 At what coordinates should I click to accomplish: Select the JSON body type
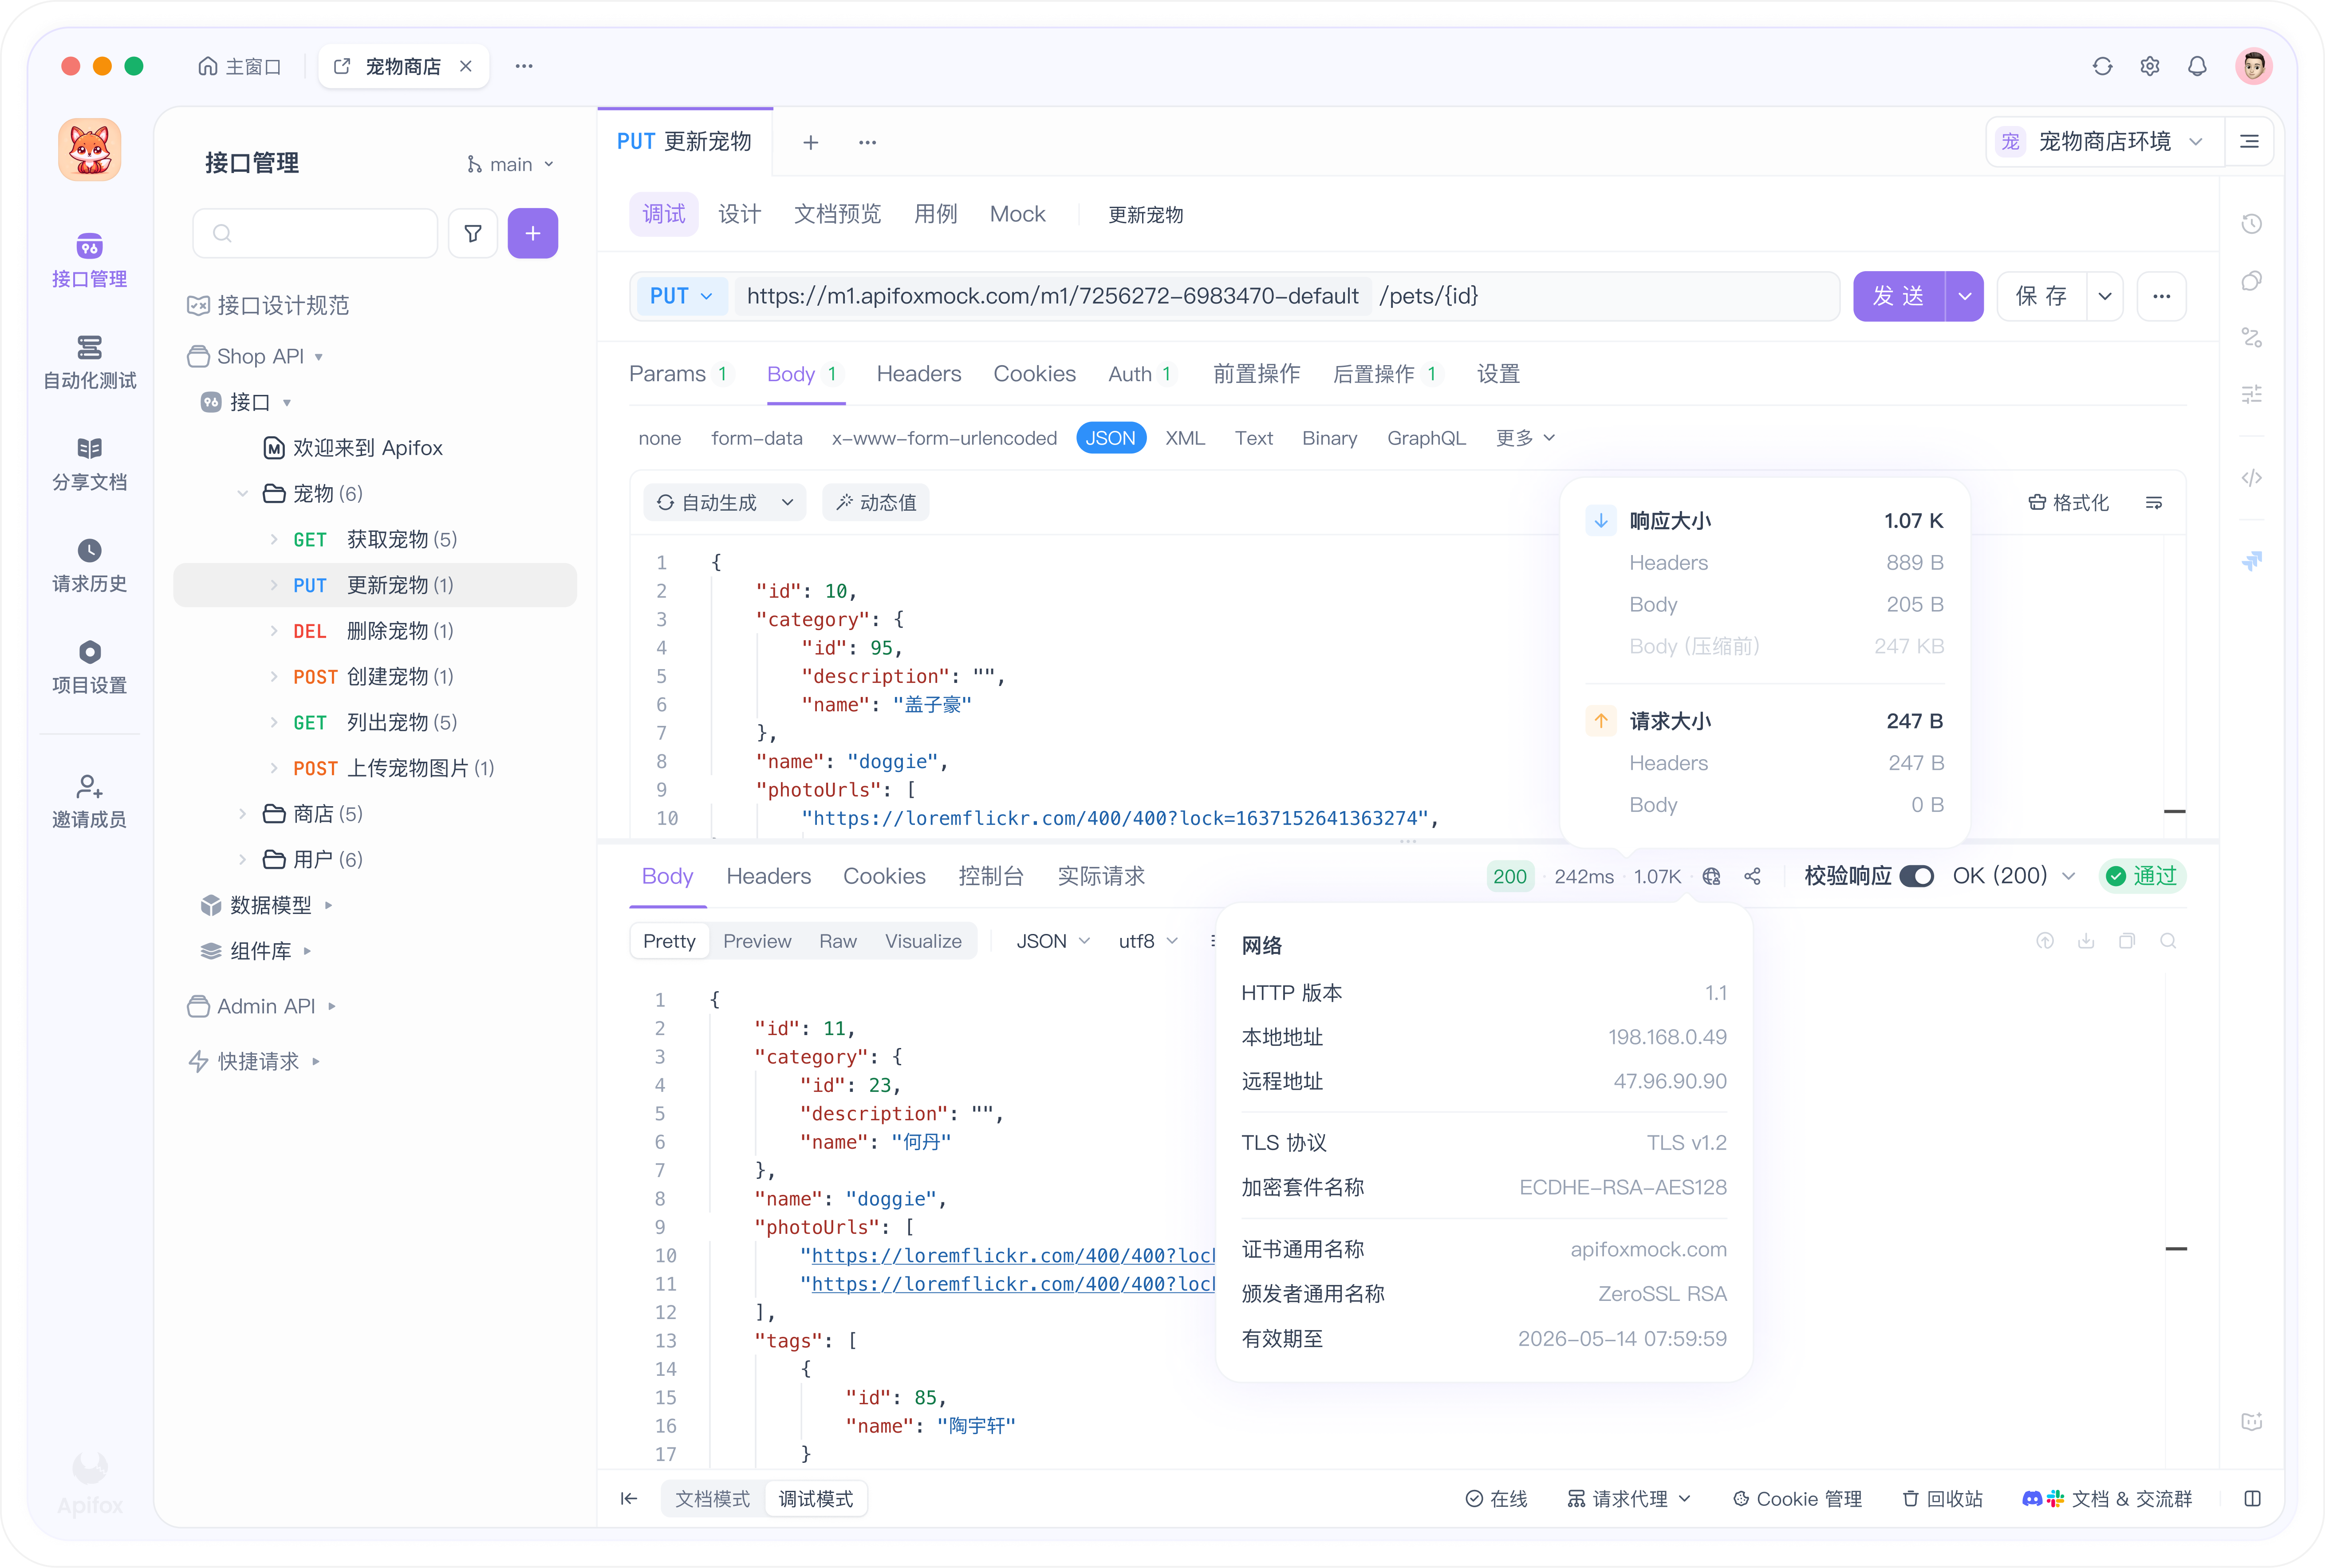[x=1110, y=438]
